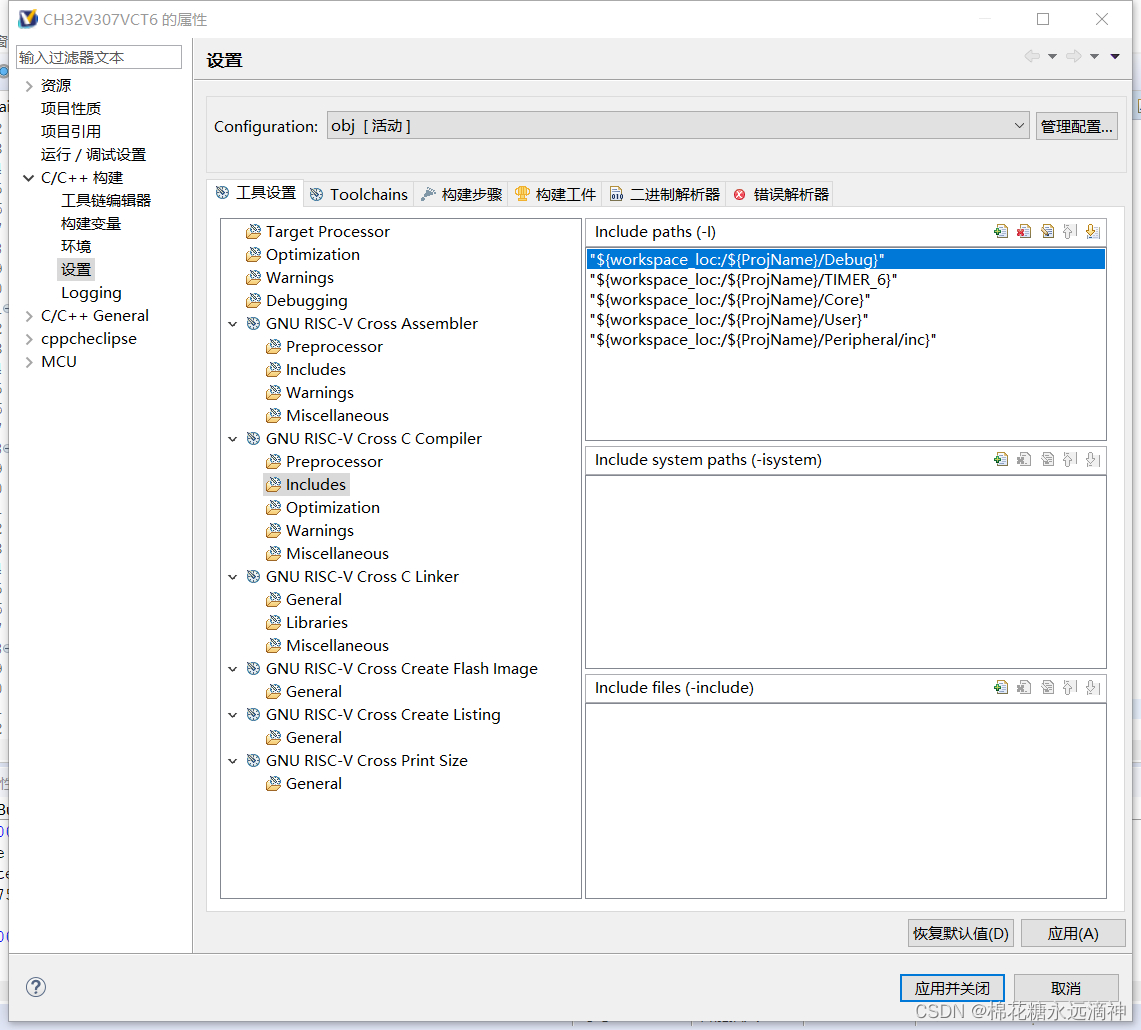
Task: Open back history dropdown arrow
Action: coord(1052,56)
